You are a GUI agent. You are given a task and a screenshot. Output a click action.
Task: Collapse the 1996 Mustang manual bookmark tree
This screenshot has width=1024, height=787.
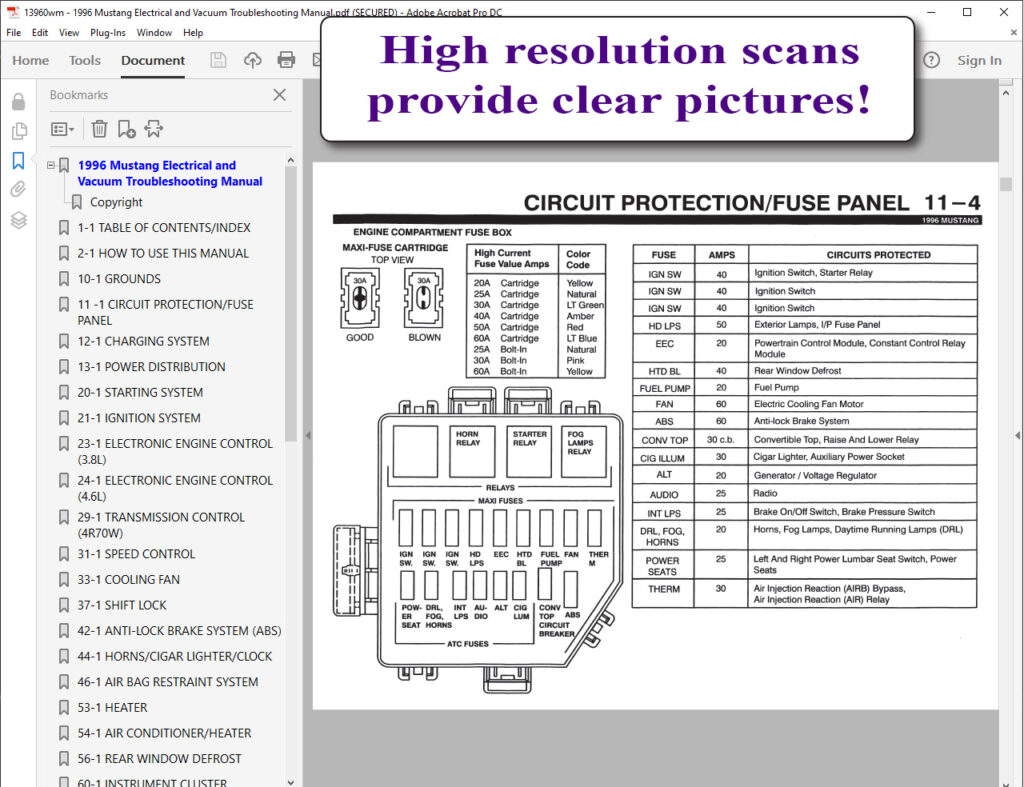tap(50, 165)
